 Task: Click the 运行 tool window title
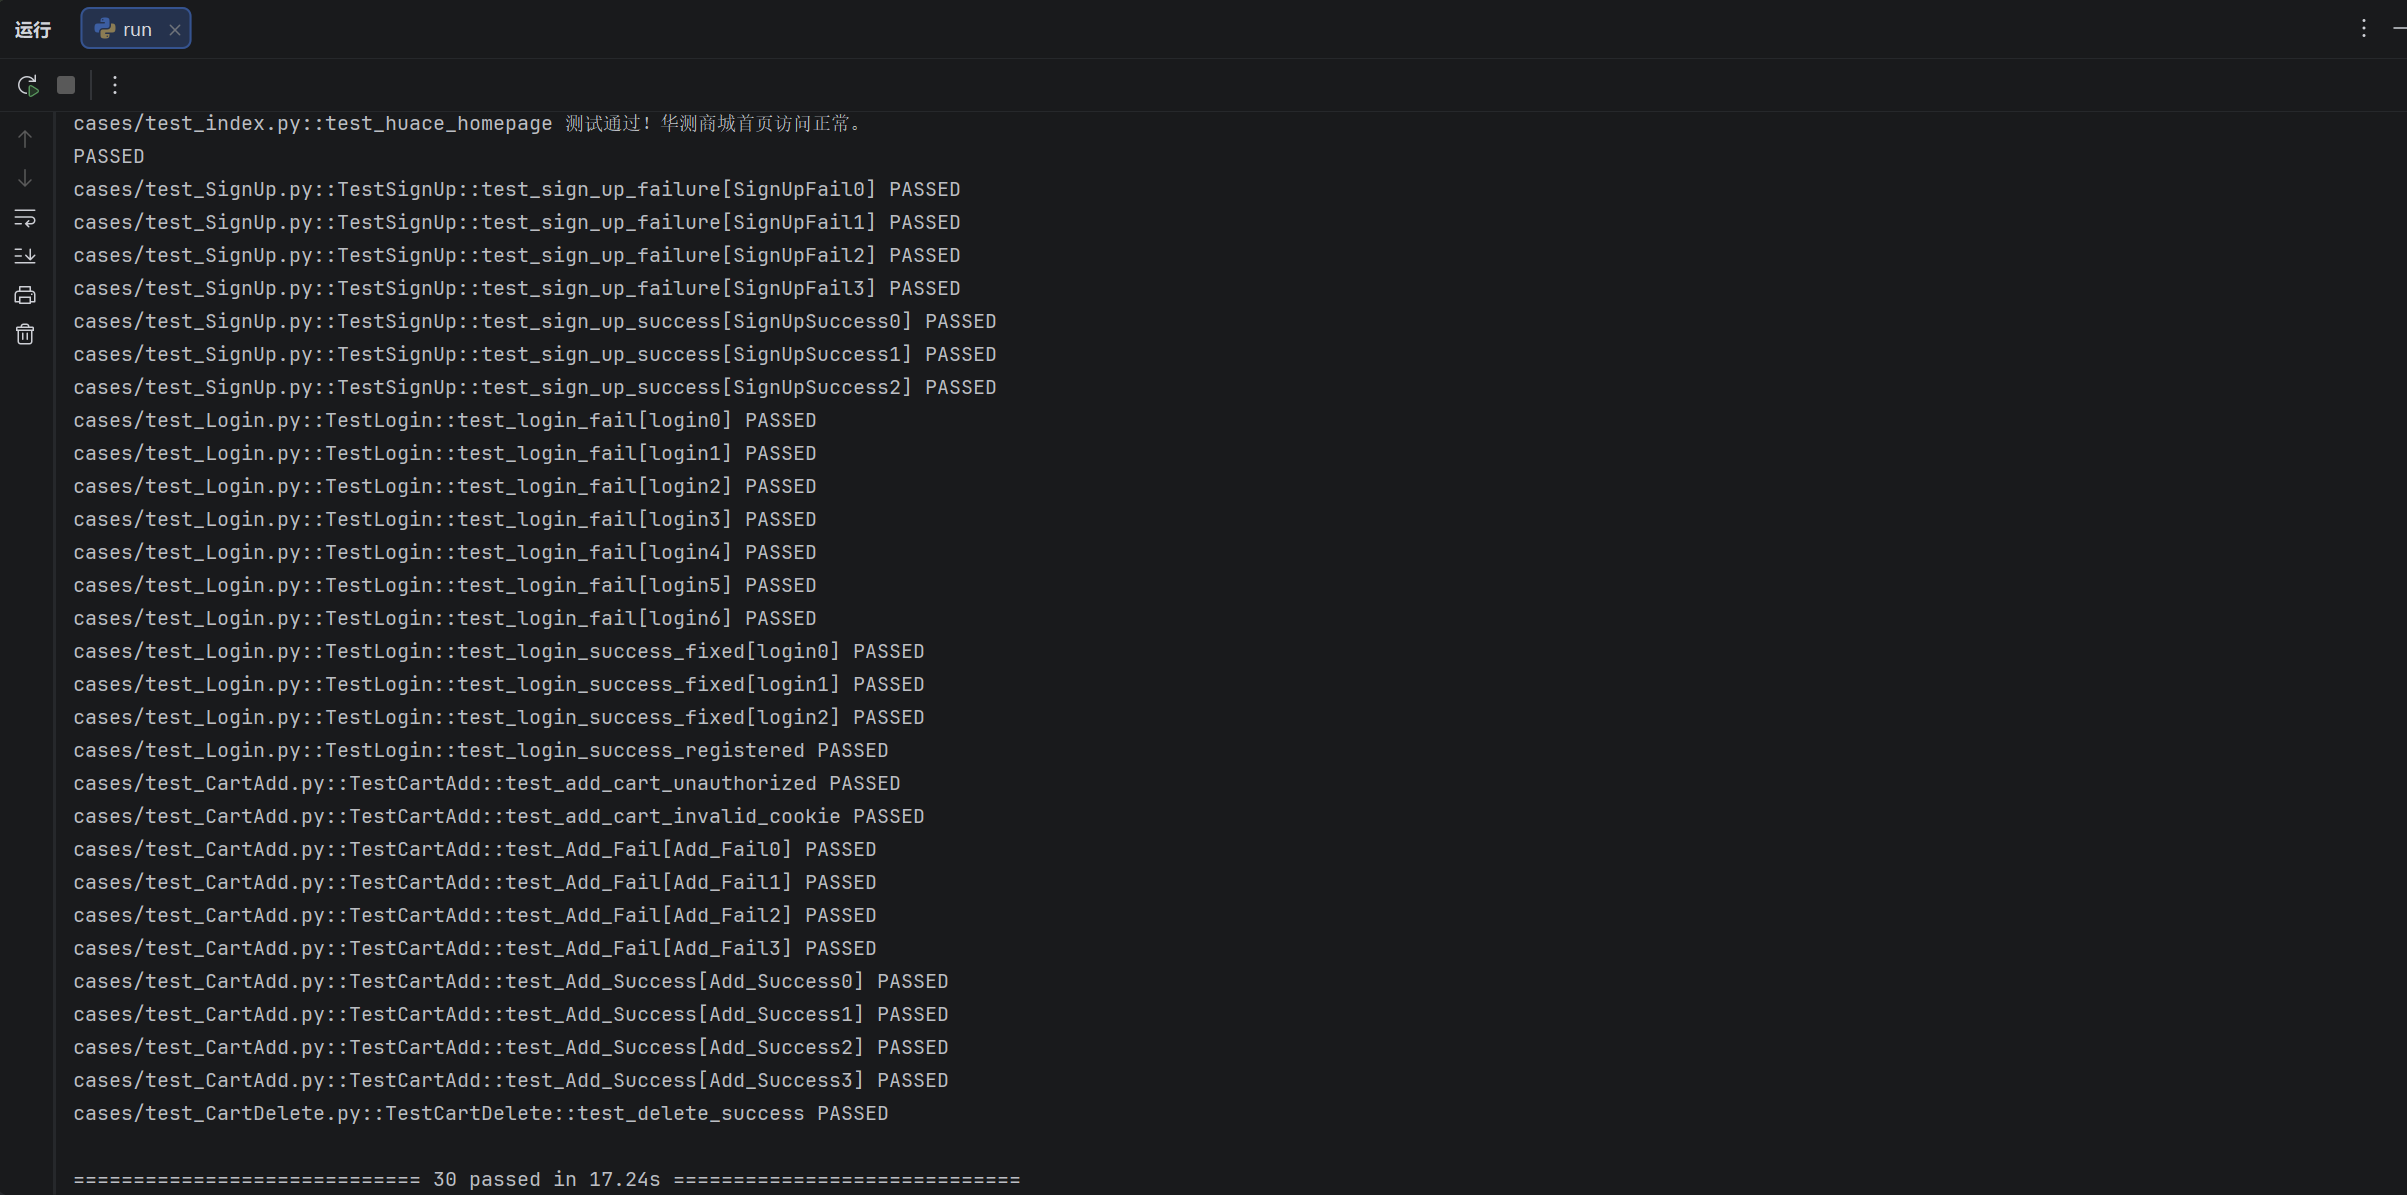33,29
